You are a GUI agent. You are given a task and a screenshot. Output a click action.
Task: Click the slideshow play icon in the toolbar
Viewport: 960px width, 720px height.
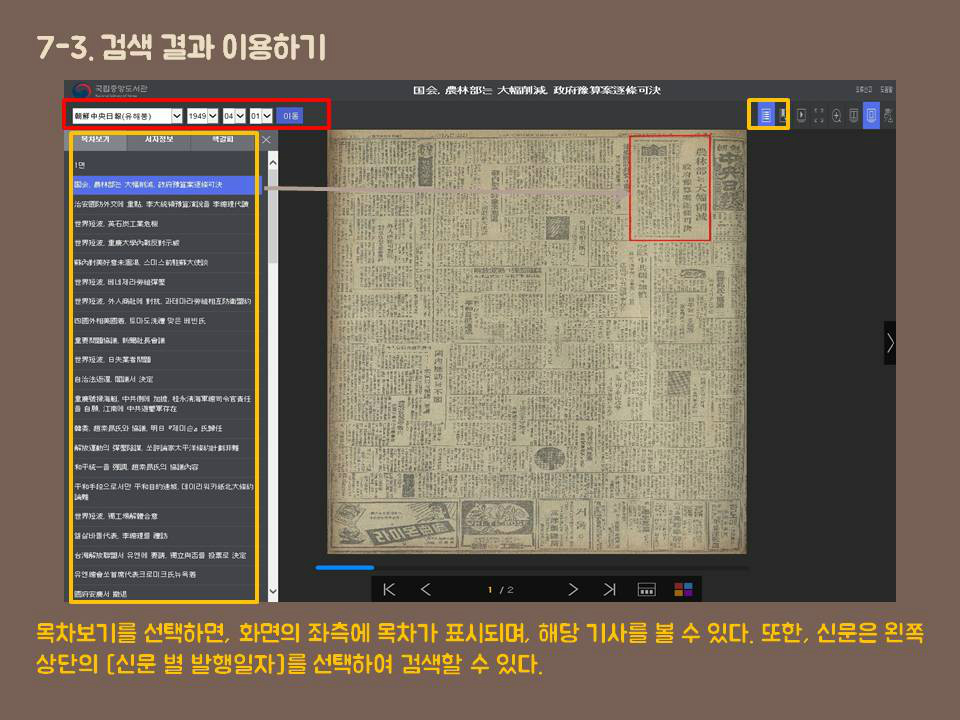click(801, 115)
